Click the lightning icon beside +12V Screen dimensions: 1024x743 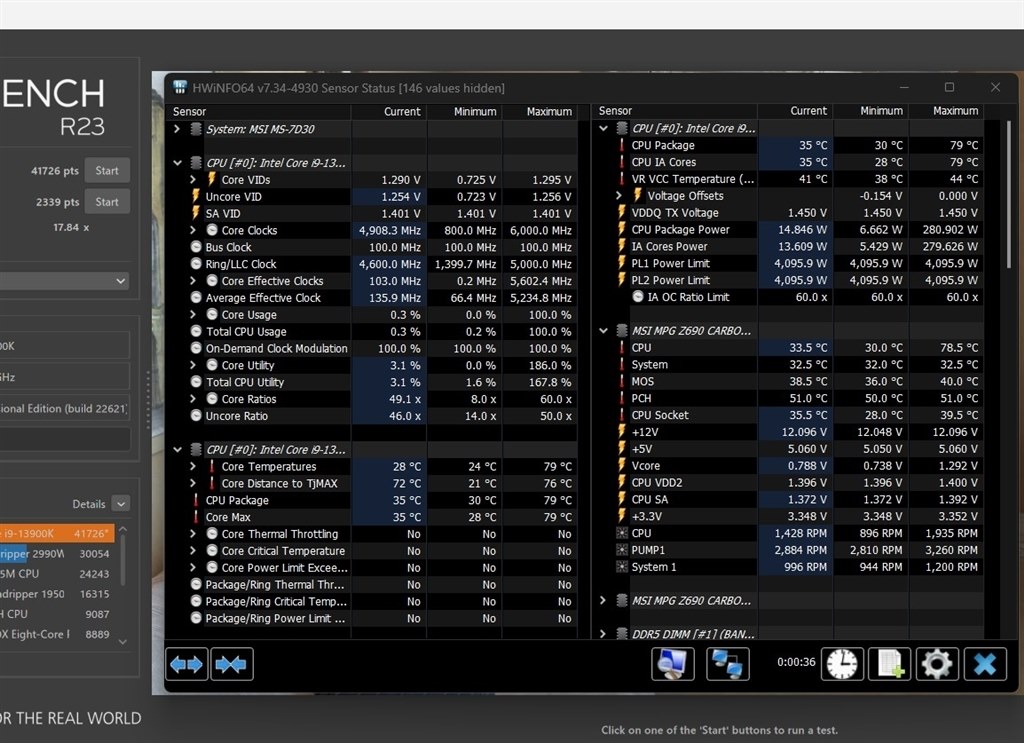(x=622, y=432)
